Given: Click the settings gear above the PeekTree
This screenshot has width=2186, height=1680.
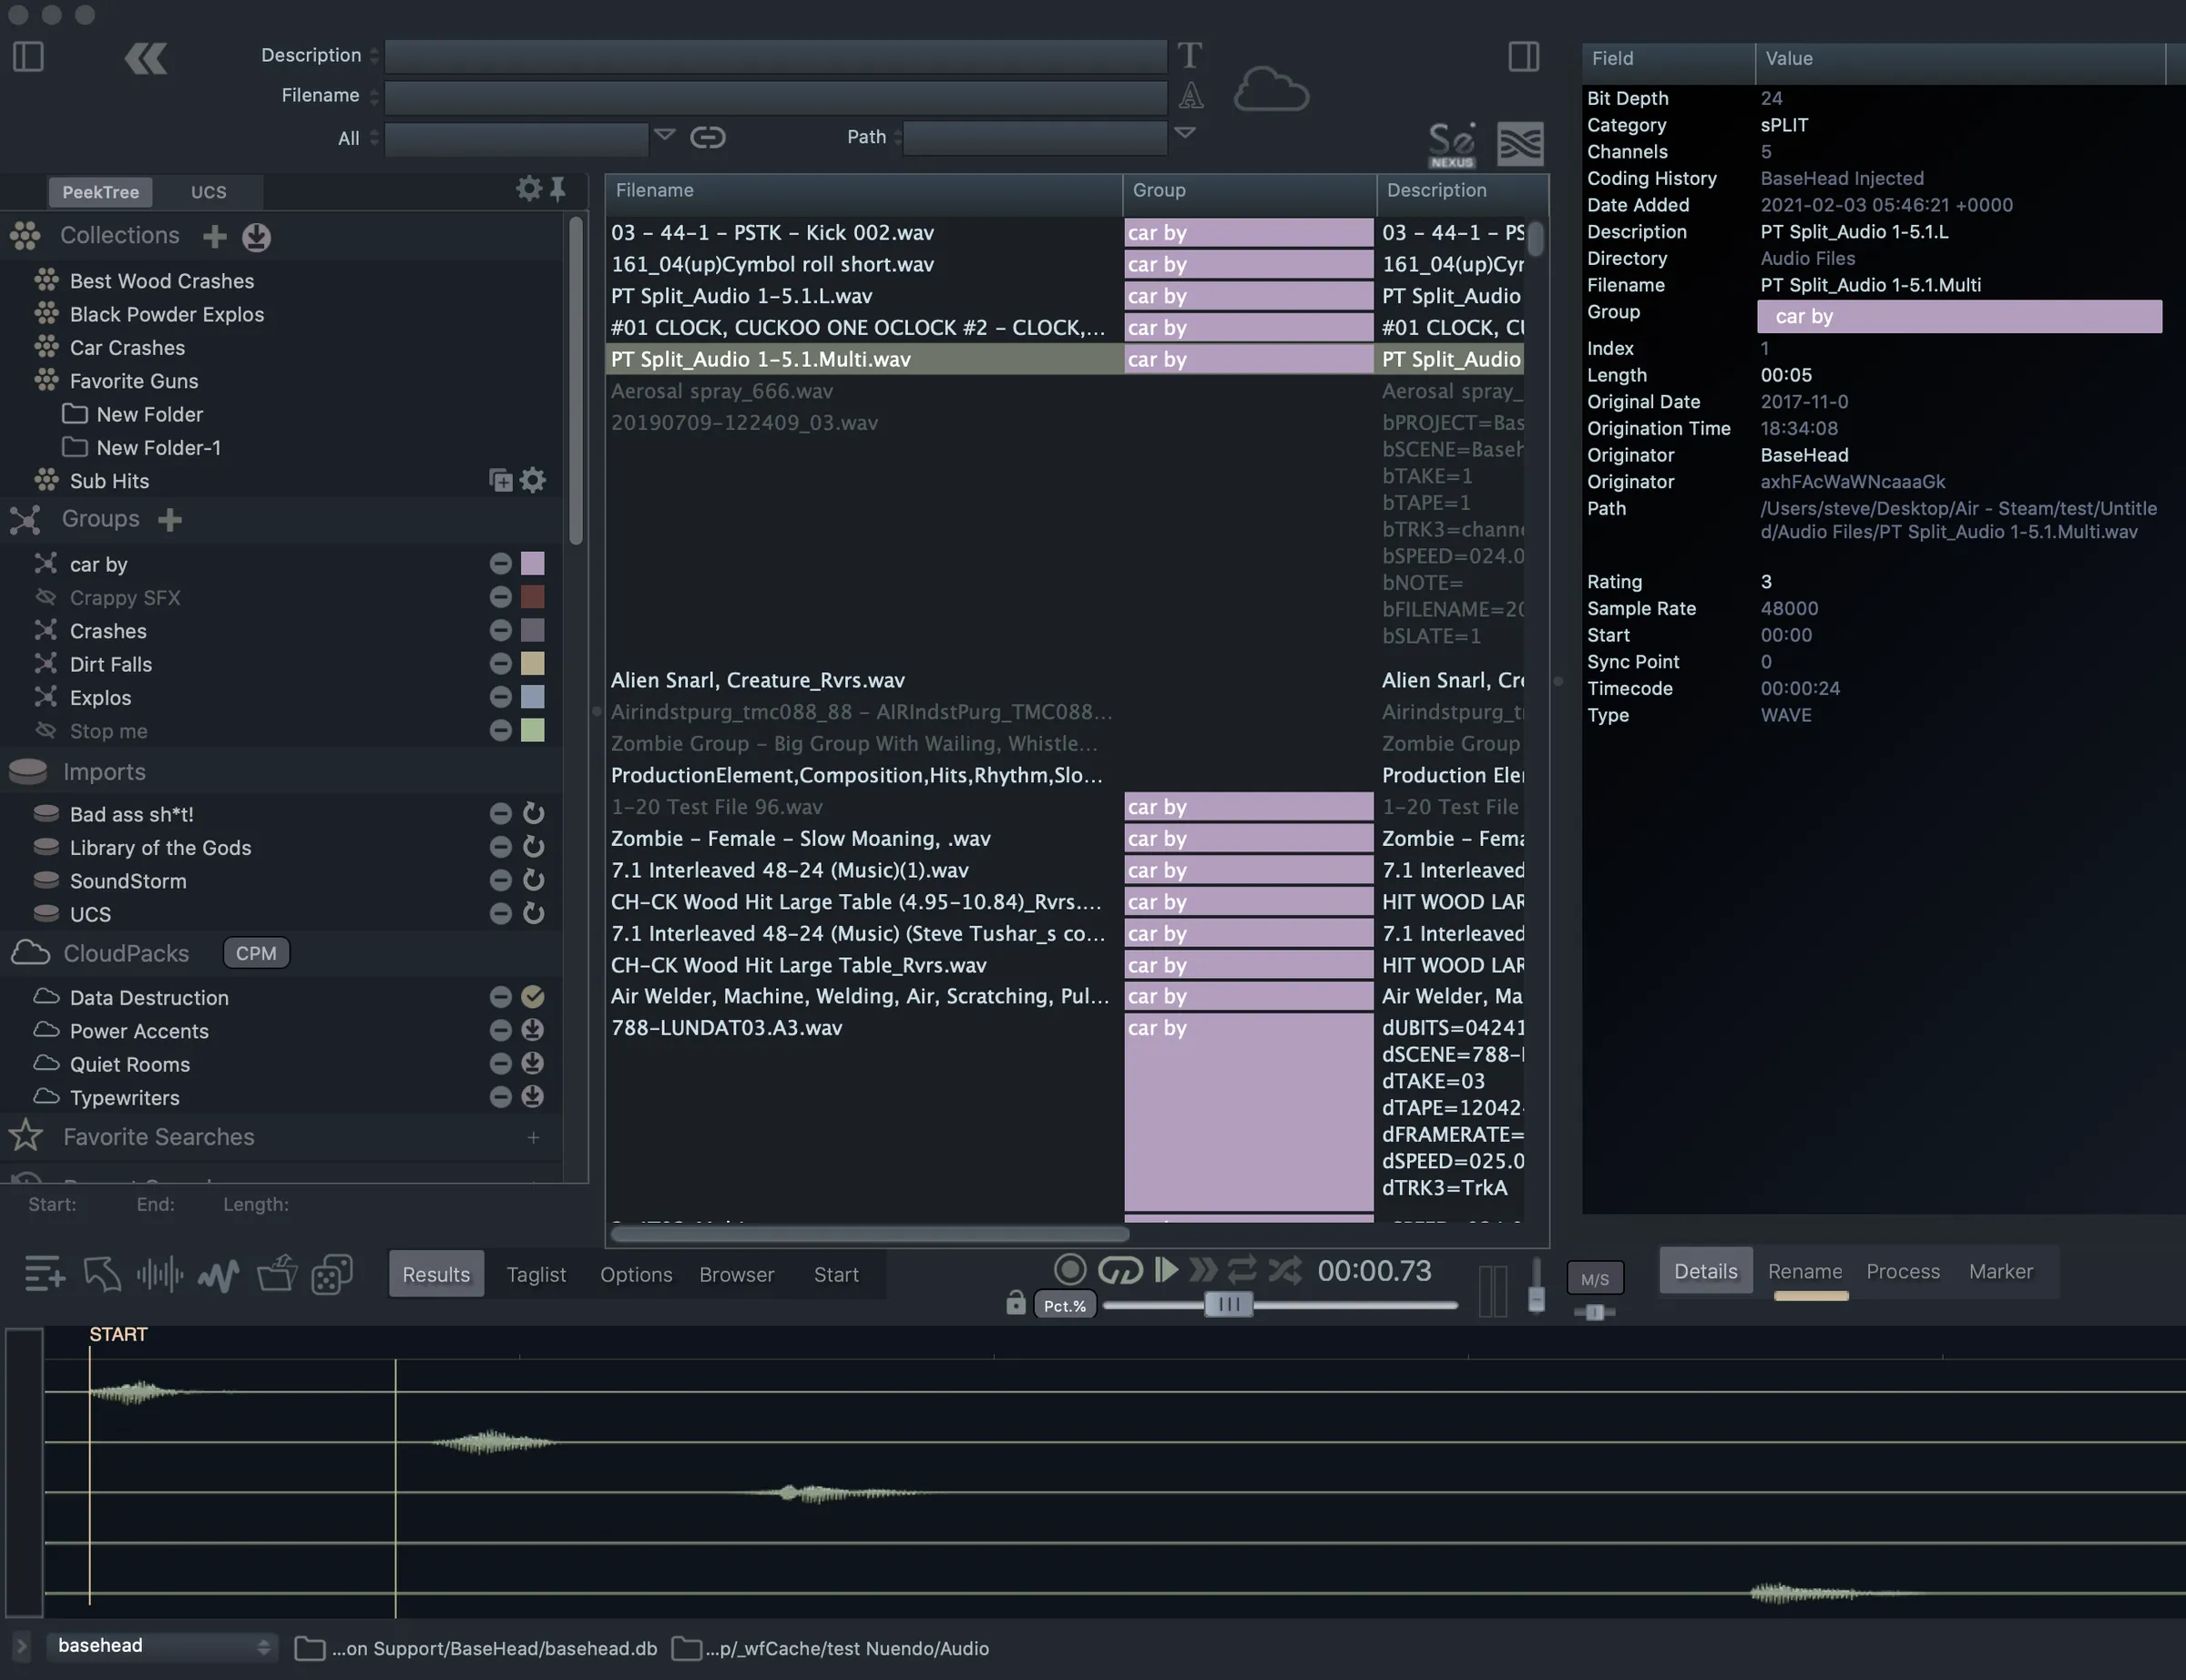Looking at the screenshot, I should click(528, 189).
